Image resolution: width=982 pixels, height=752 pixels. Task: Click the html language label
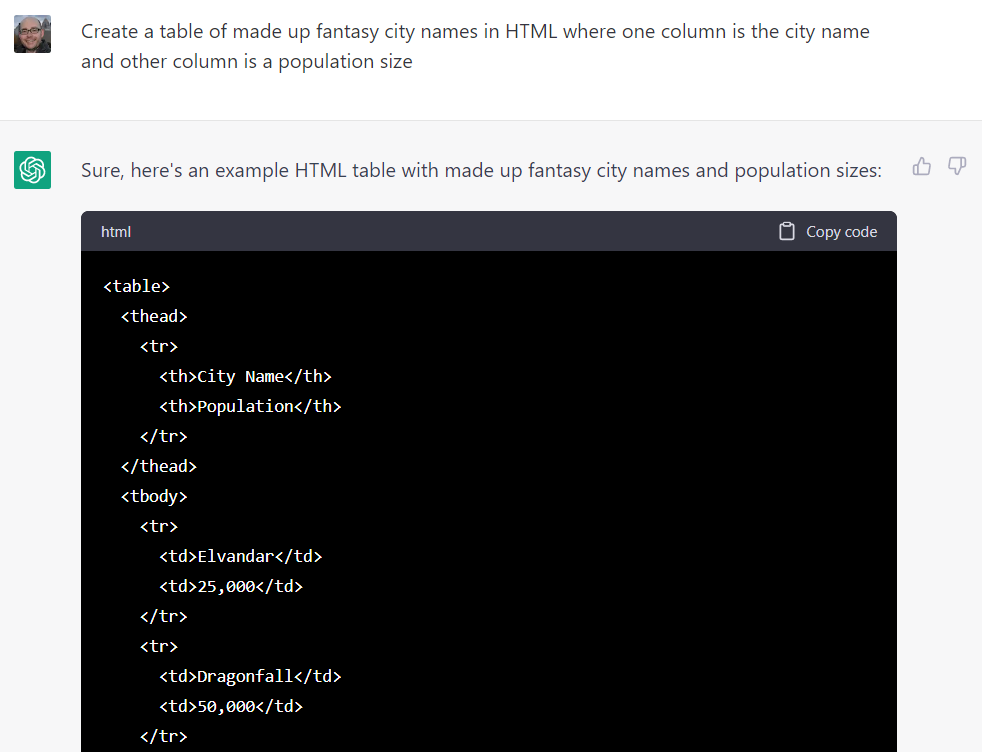pyautogui.click(x=116, y=232)
